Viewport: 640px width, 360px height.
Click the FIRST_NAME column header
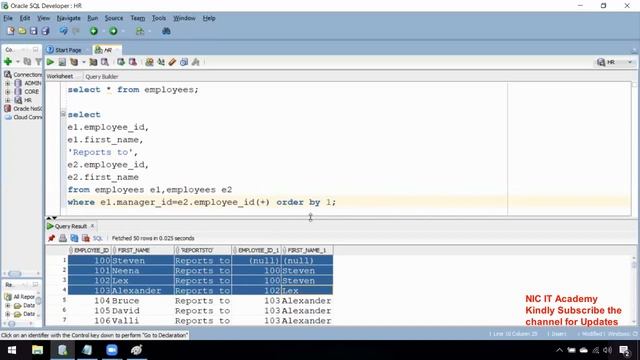142,250
